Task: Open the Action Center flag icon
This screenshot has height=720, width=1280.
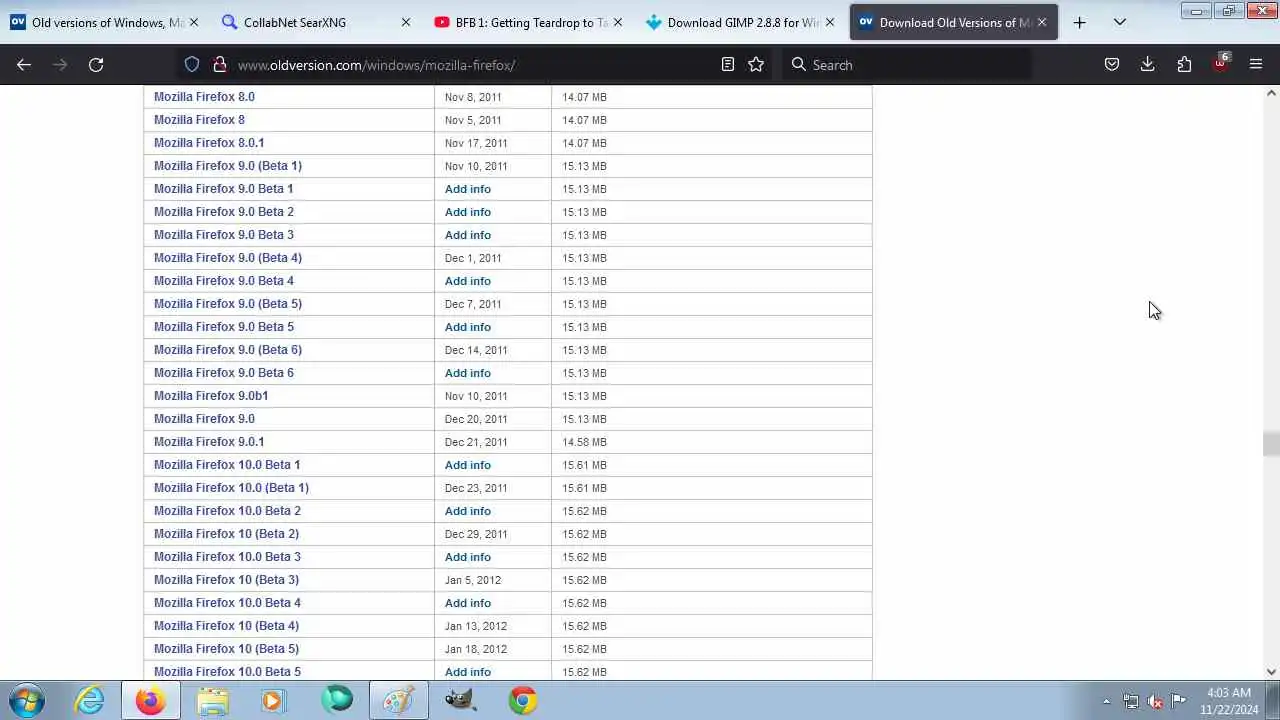Action: [x=1179, y=701]
